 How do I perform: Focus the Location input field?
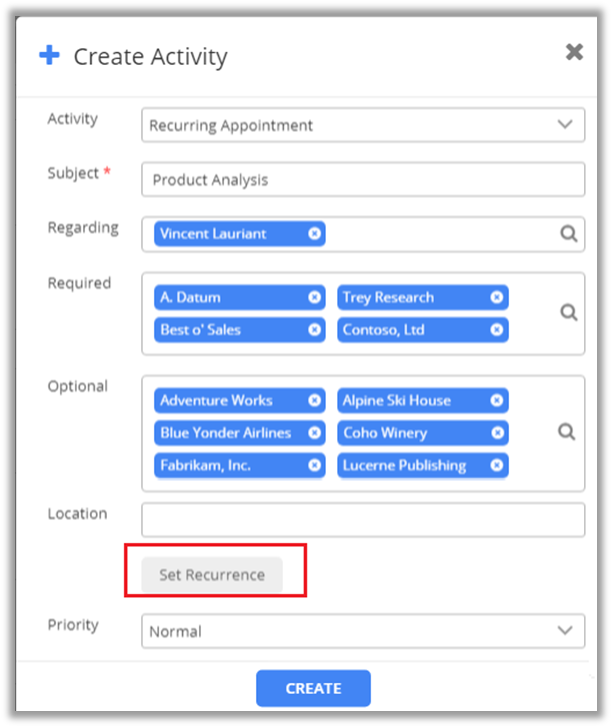(362, 520)
